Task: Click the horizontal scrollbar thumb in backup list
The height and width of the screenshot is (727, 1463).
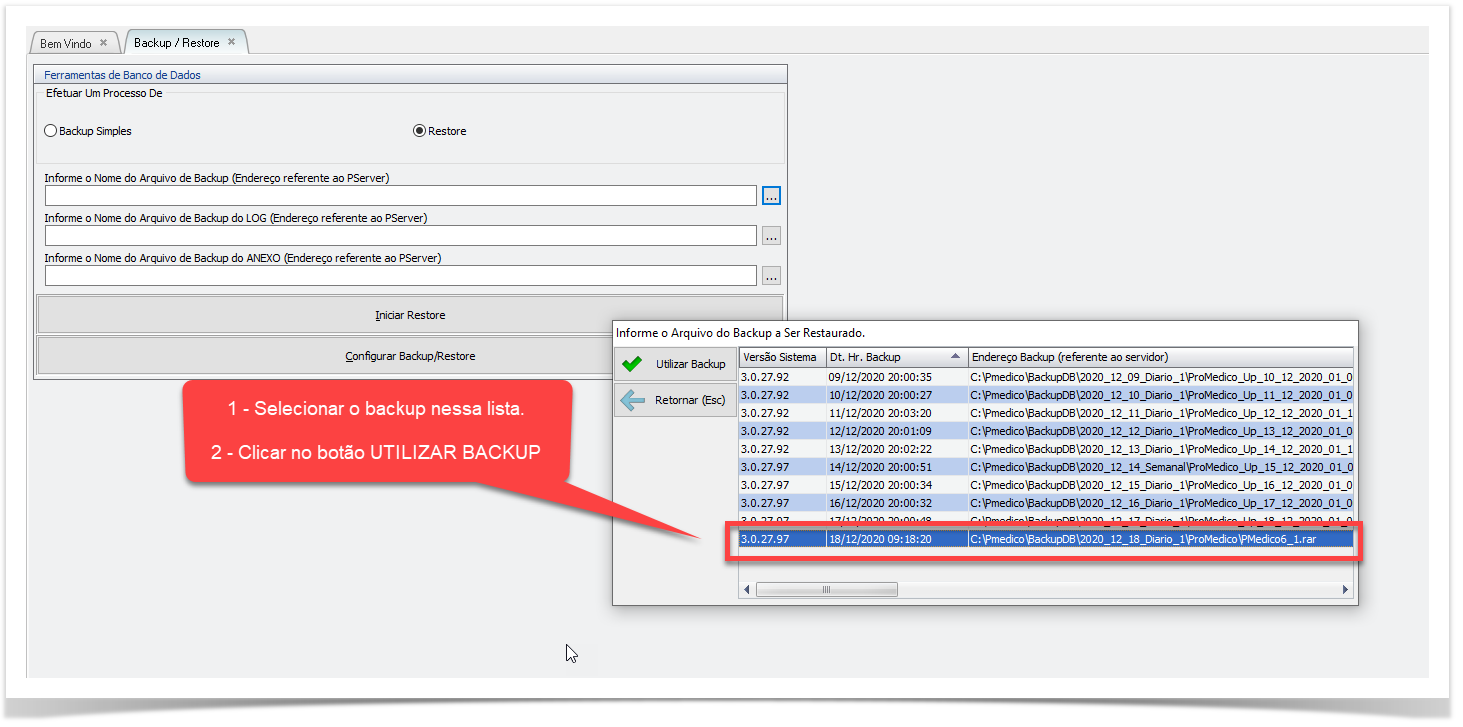Action: coord(826,590)
